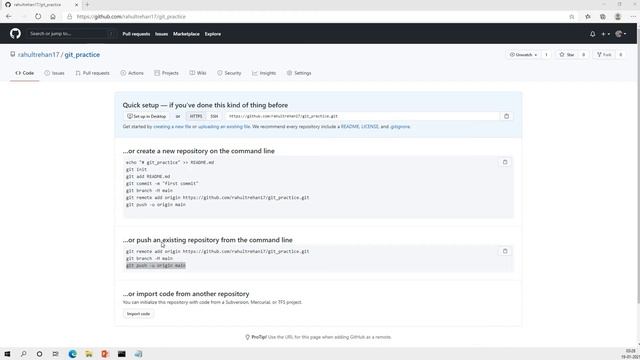Star the repository
640x360 pixels.
tap(567, 55)
